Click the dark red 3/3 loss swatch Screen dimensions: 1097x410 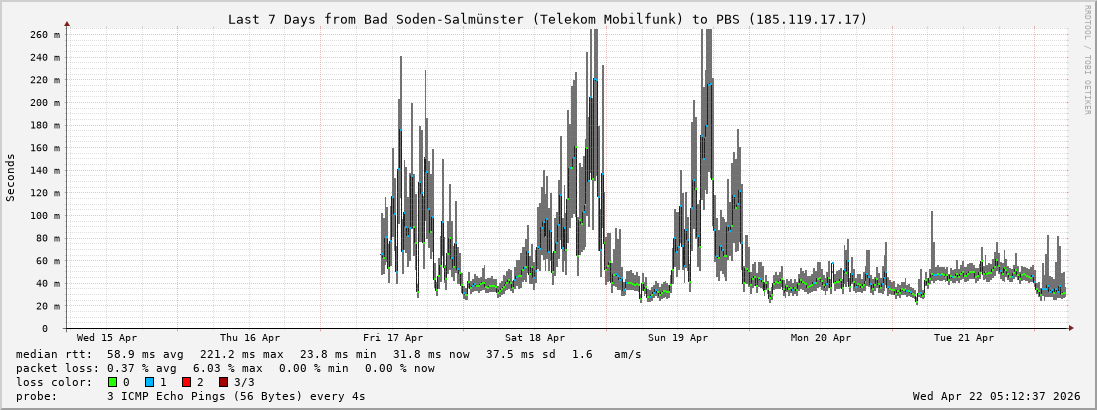tap(223, 382)
